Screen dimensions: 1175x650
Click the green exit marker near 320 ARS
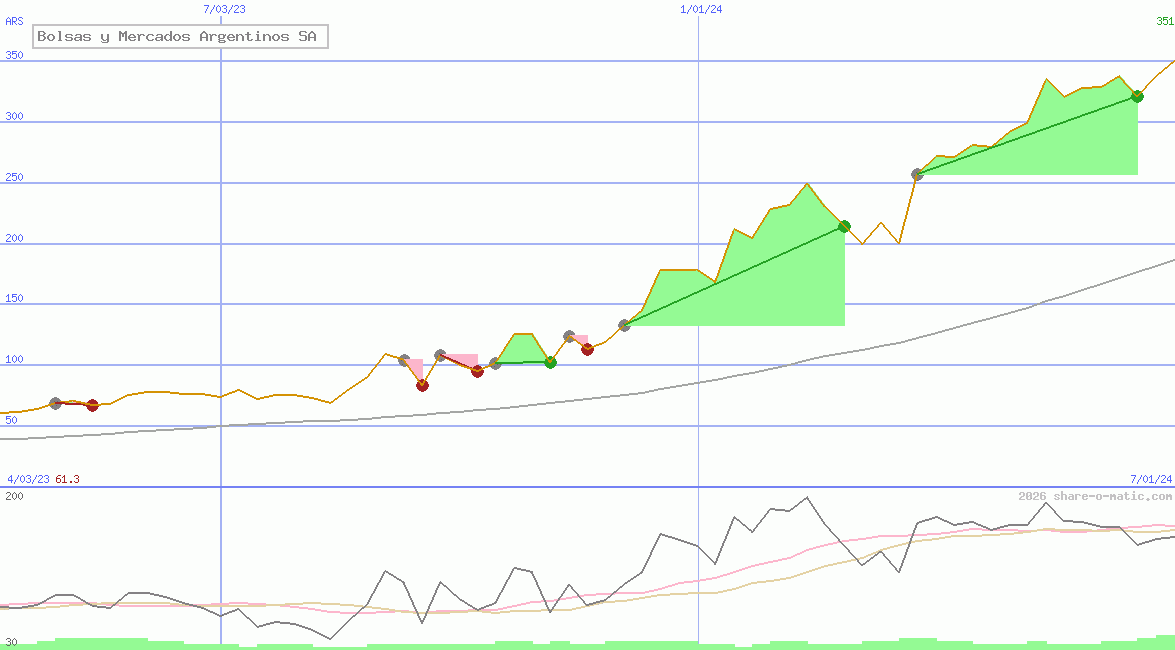[1137, 96]
